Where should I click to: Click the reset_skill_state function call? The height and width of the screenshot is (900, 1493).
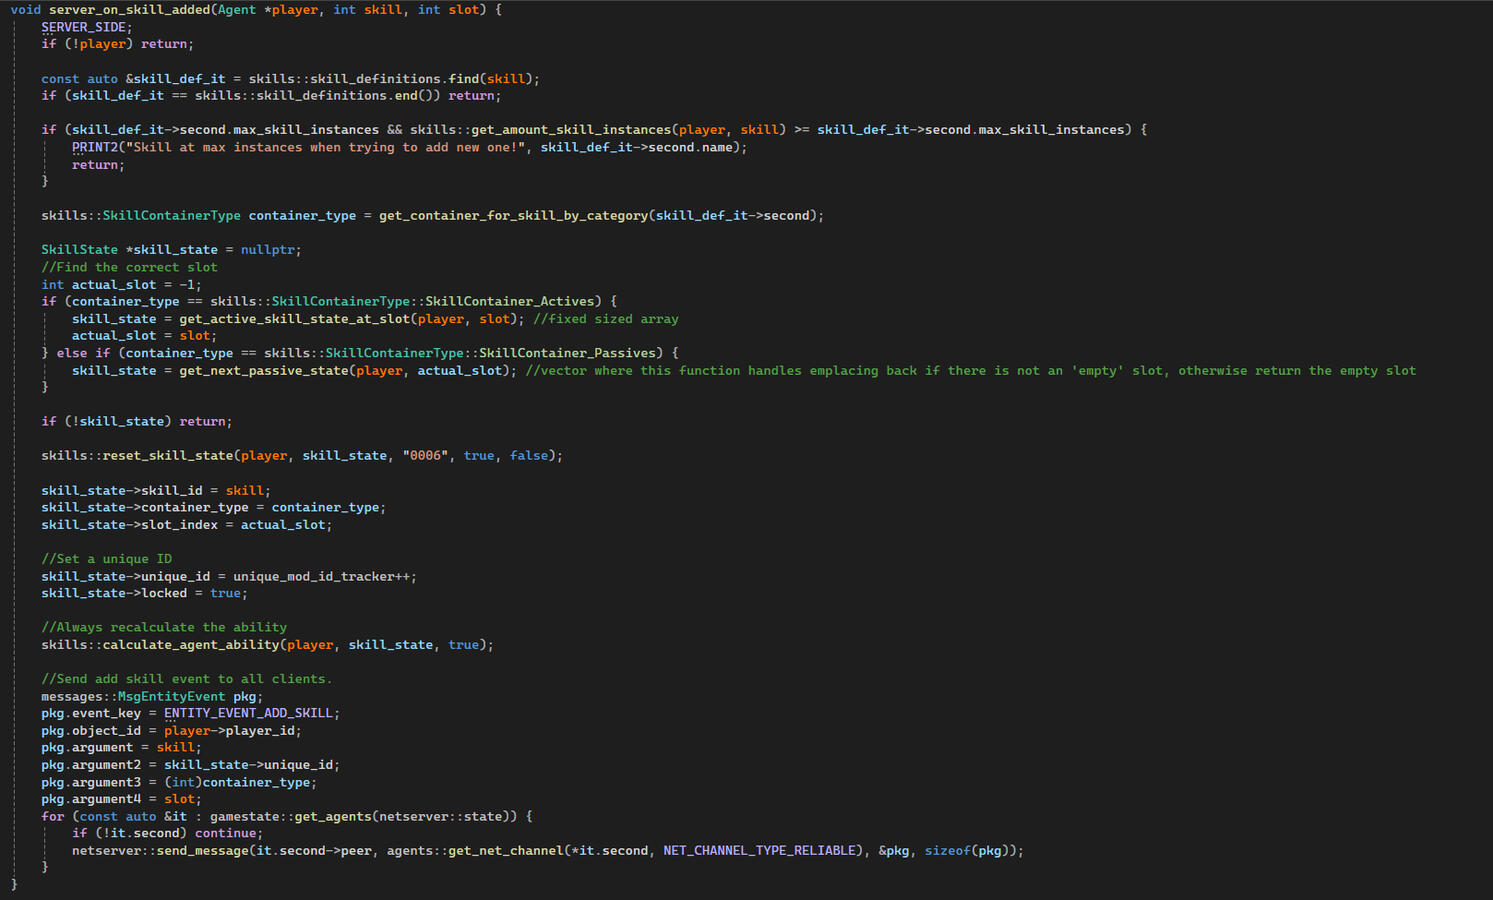click(168, 456)
